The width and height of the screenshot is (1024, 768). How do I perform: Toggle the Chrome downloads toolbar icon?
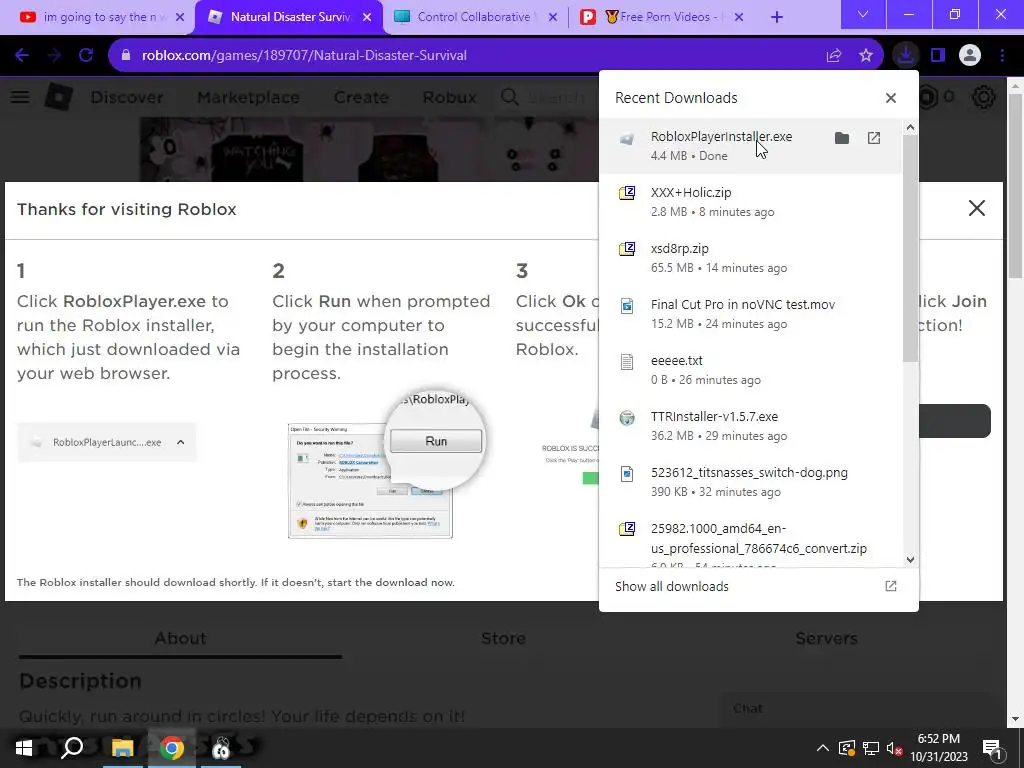(906, 56)
